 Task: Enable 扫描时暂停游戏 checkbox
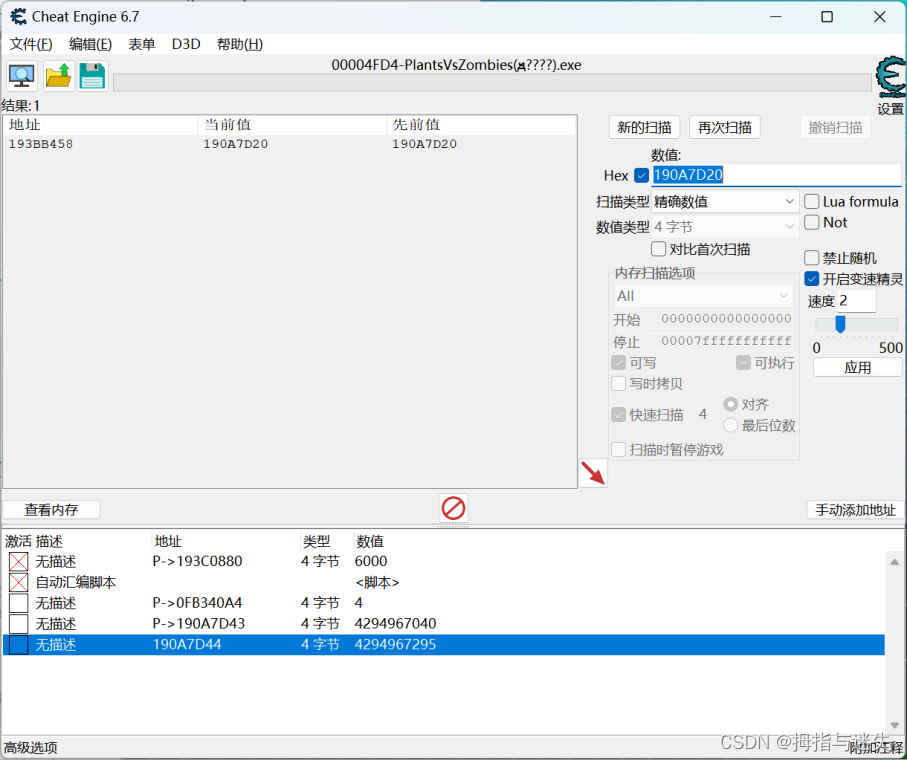(x=618, y=450)
